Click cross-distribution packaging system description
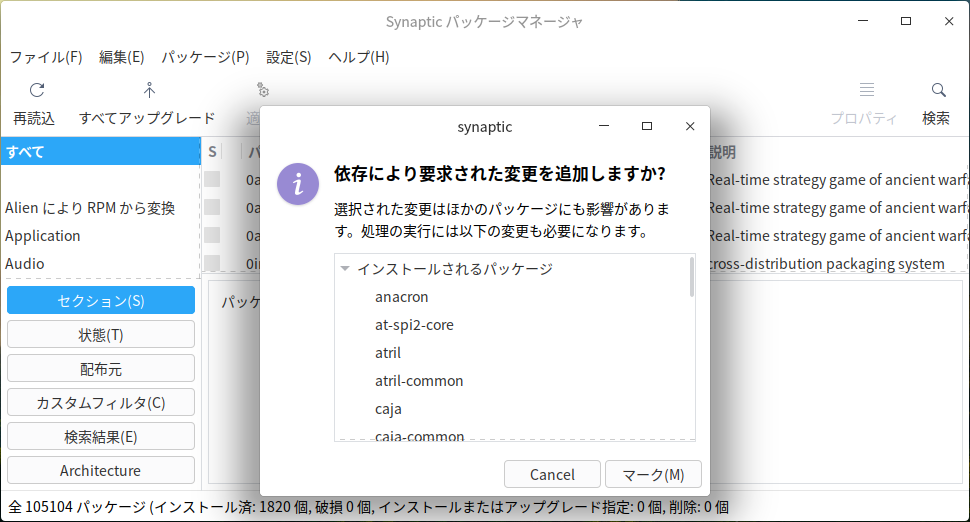The width and height of the screenshot is (970, 522). tap(827, 263)
